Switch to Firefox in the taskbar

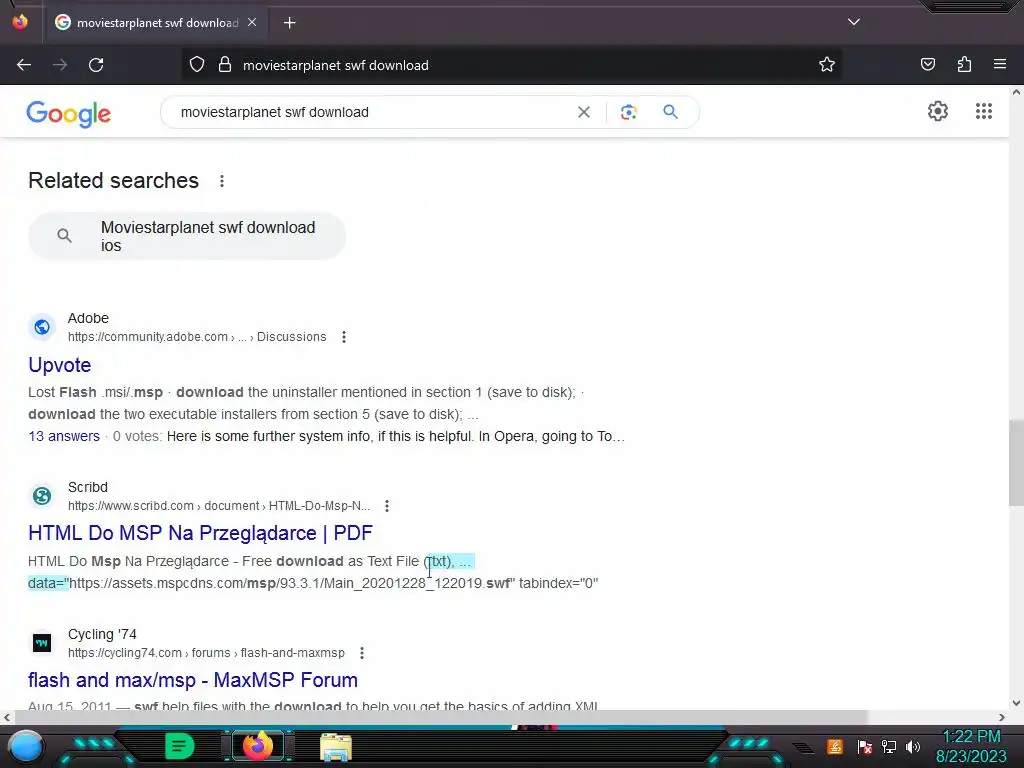(257, 746)
